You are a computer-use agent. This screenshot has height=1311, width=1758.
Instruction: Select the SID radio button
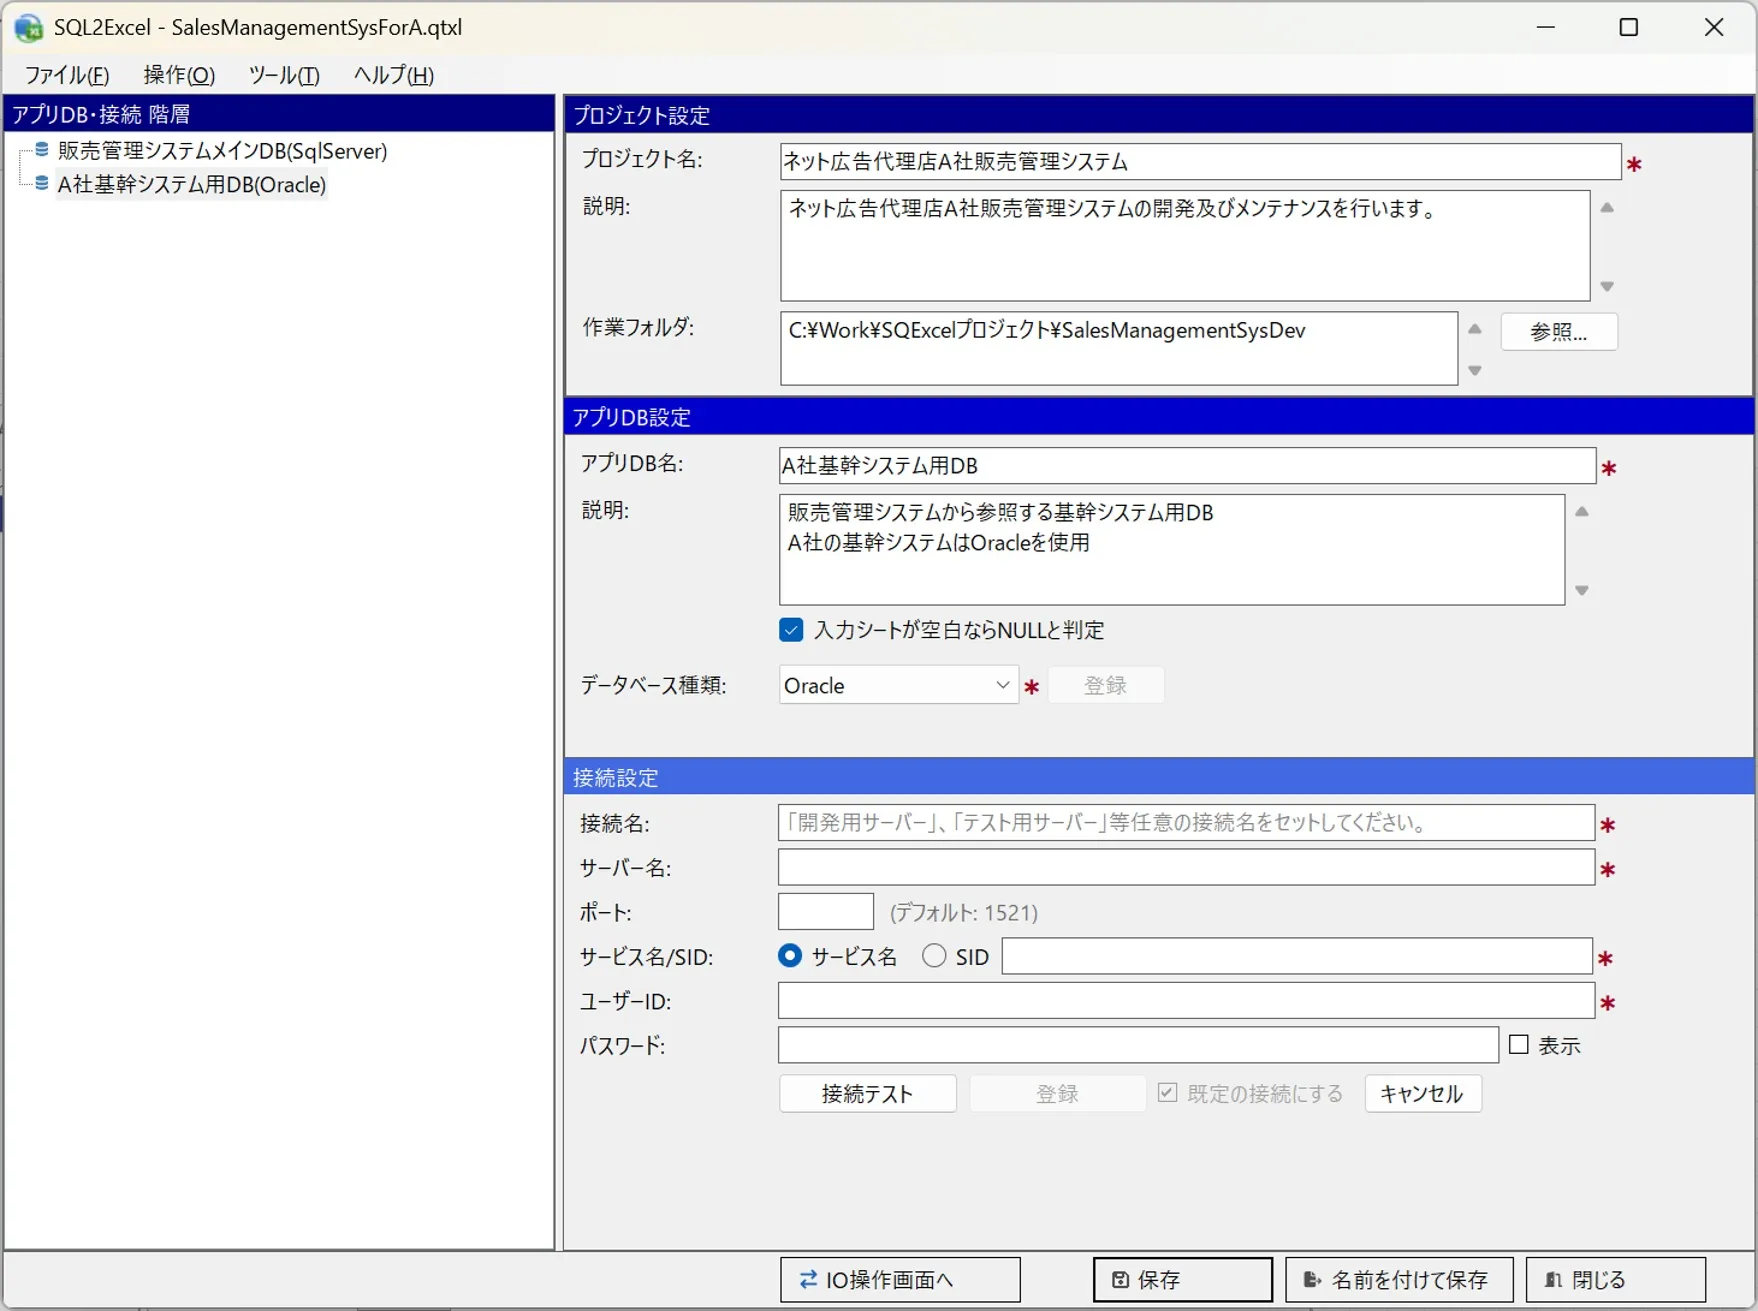click(934, 956)
